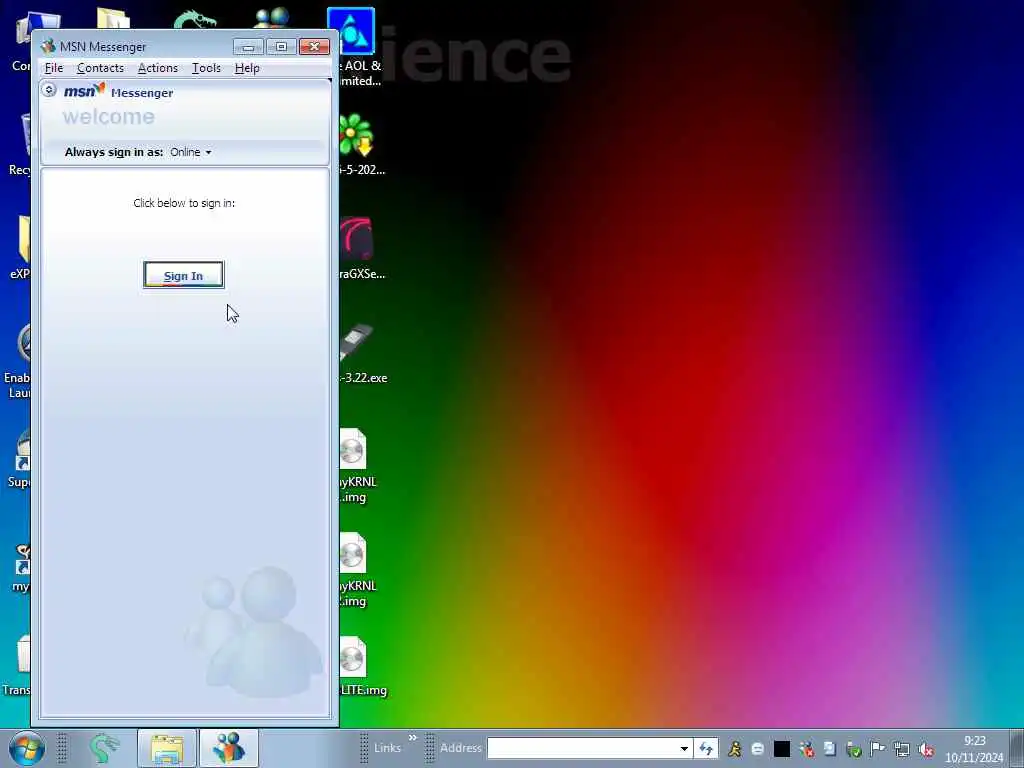Minimize the MSN Messenger window
1024x768 pixels.
[x=248, y=46]
